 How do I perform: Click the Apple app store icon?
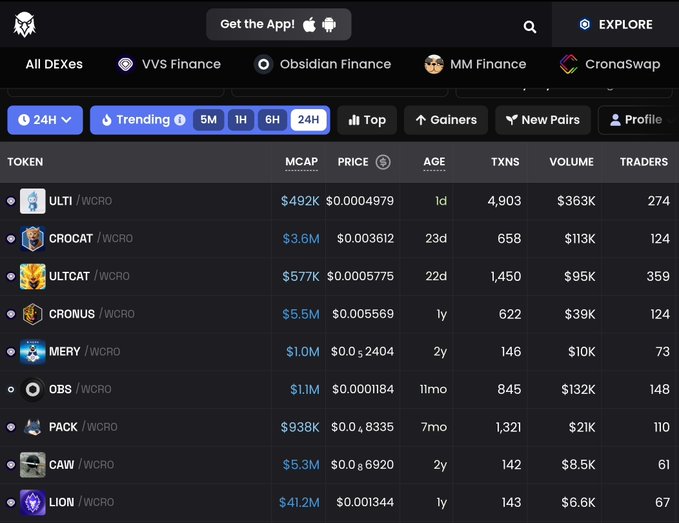coord(309,25)
